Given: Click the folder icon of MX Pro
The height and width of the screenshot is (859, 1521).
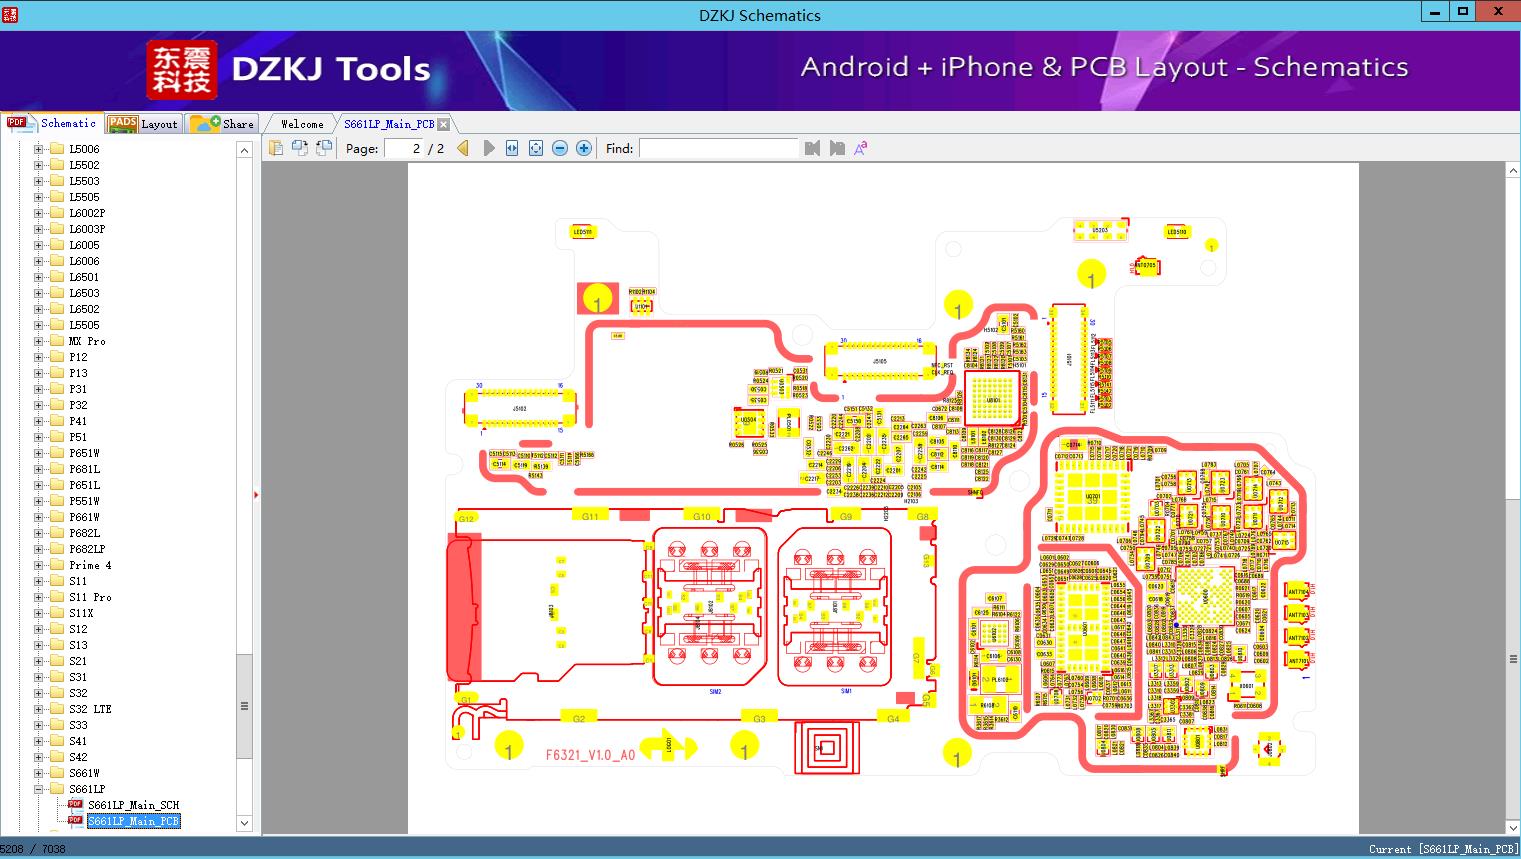Looking at the screenshot, I should point(57,341).
